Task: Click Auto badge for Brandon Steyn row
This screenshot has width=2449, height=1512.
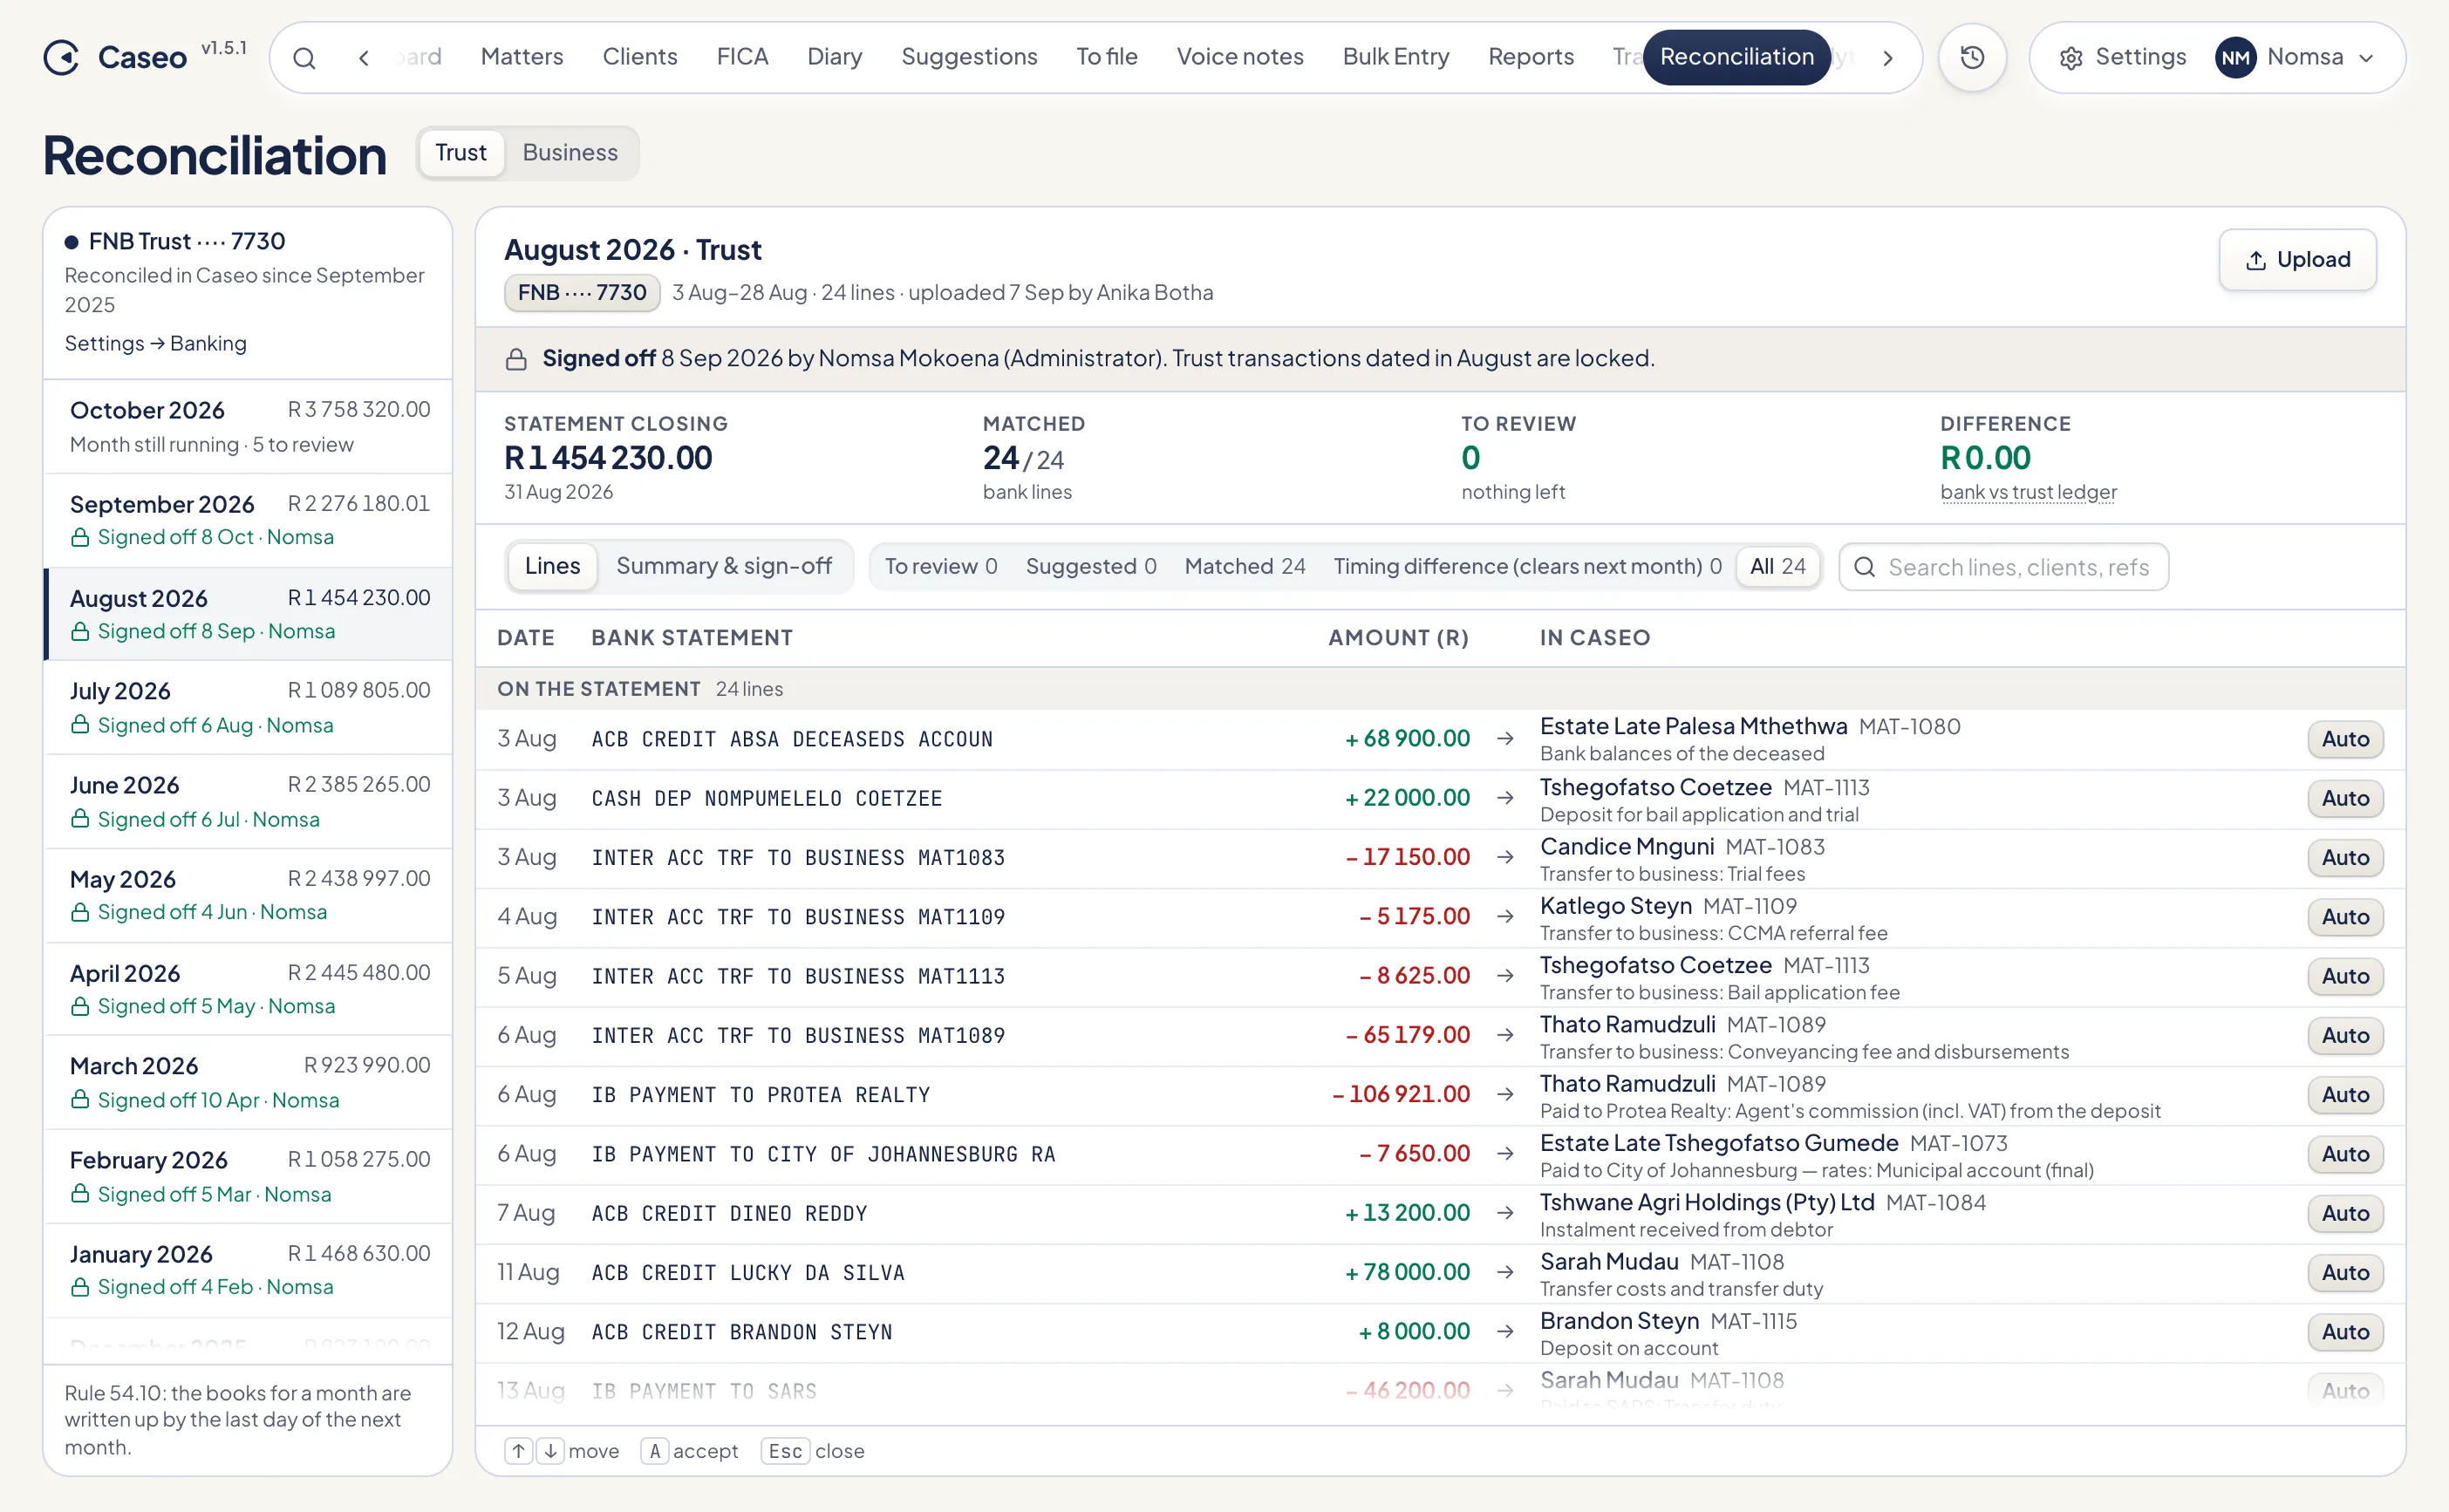Action: [x=2346, y=1332]
